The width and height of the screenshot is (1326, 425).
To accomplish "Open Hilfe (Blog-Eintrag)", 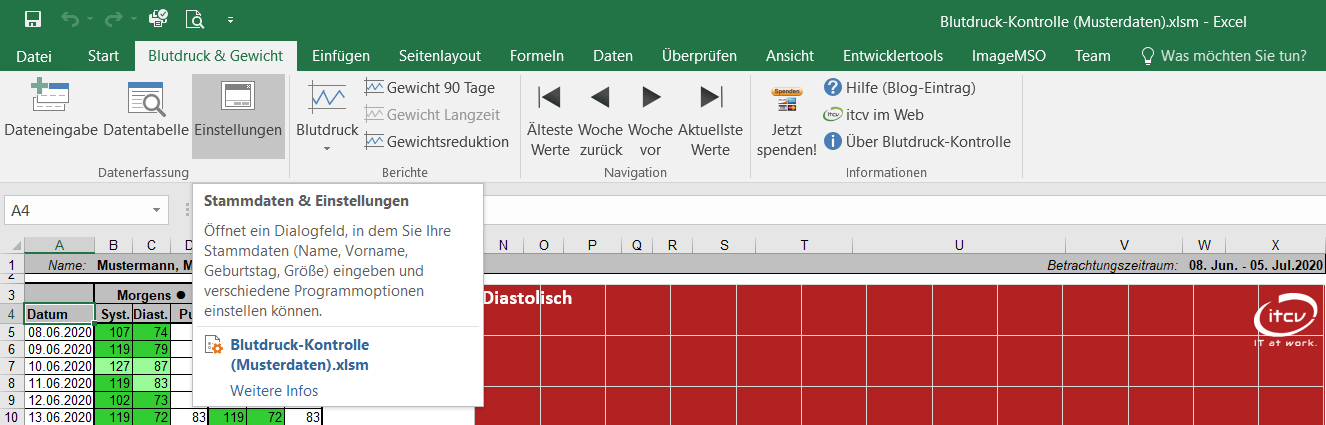I will pos(899,87).
